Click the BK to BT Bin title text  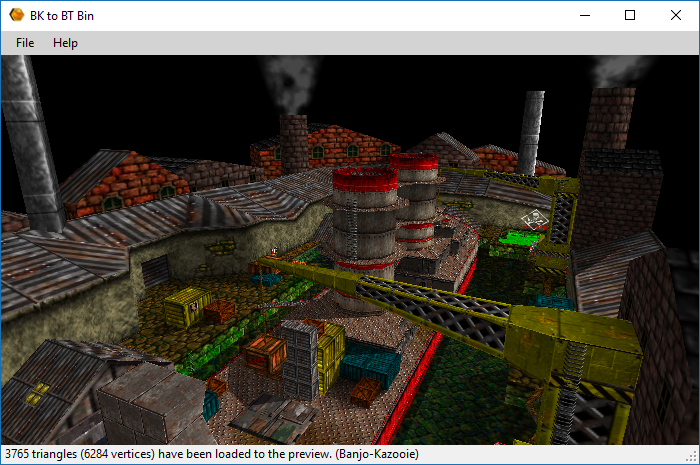(62, 16)
